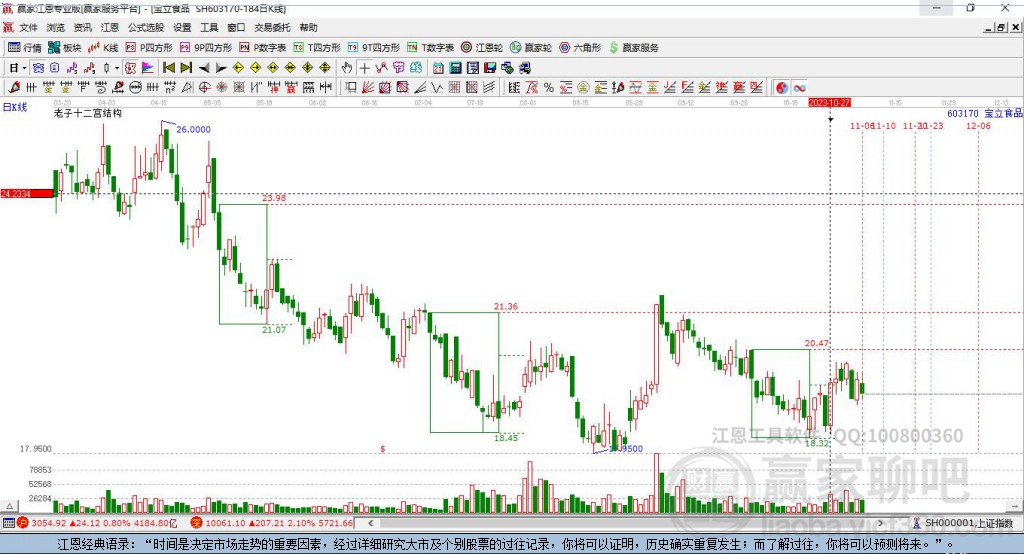This screenshot has width=1024, height=554.
Task: Open the 9P四方形 tool
Action: [x=206, y=48]
